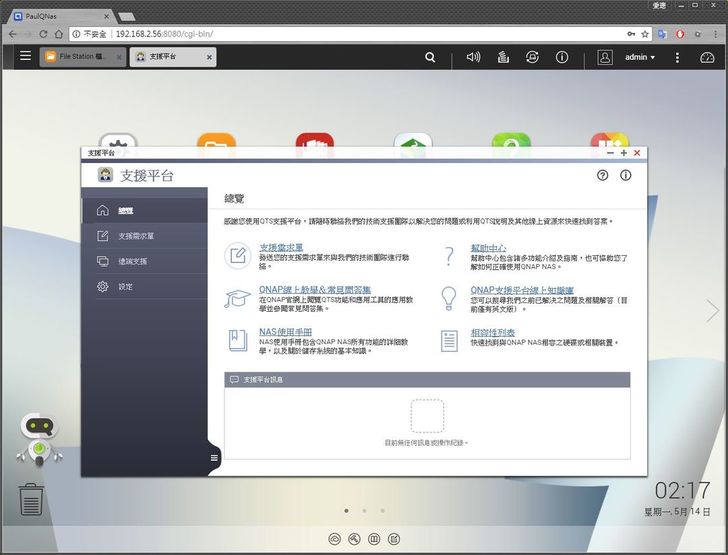This screenshot has height=555, width=728.
Task: Open the volume control icon in toolbar
Action: (x=473, y=57)
